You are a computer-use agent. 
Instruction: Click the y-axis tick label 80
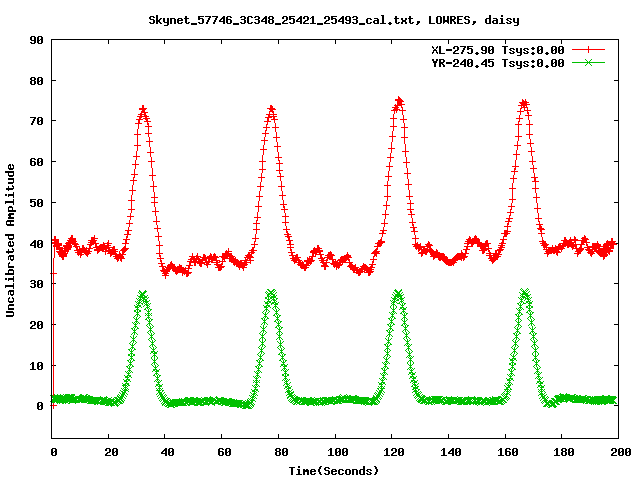pos(36,81)
